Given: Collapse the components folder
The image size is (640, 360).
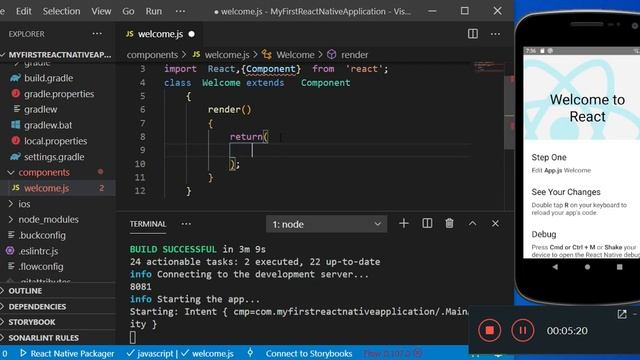Looking at the screenshot, I should 44,172.
